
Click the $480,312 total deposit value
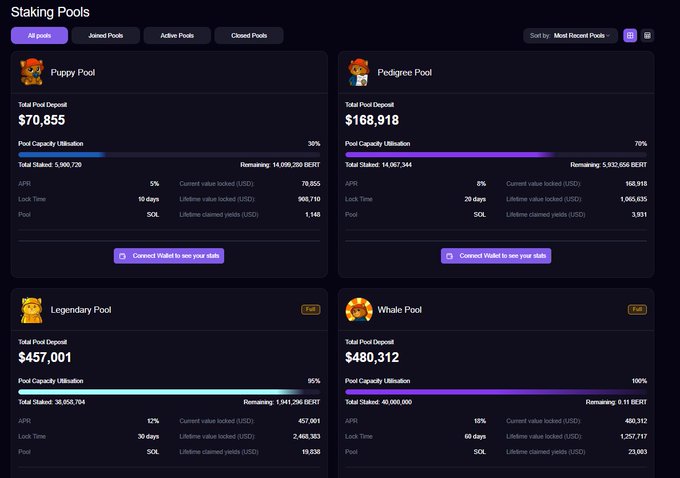(x=372, y=357)
